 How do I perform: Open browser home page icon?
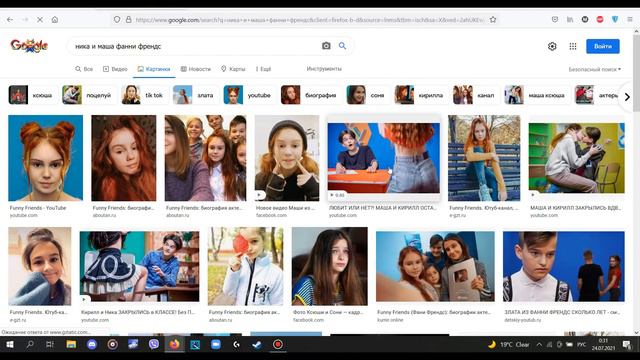click(55, 20)
